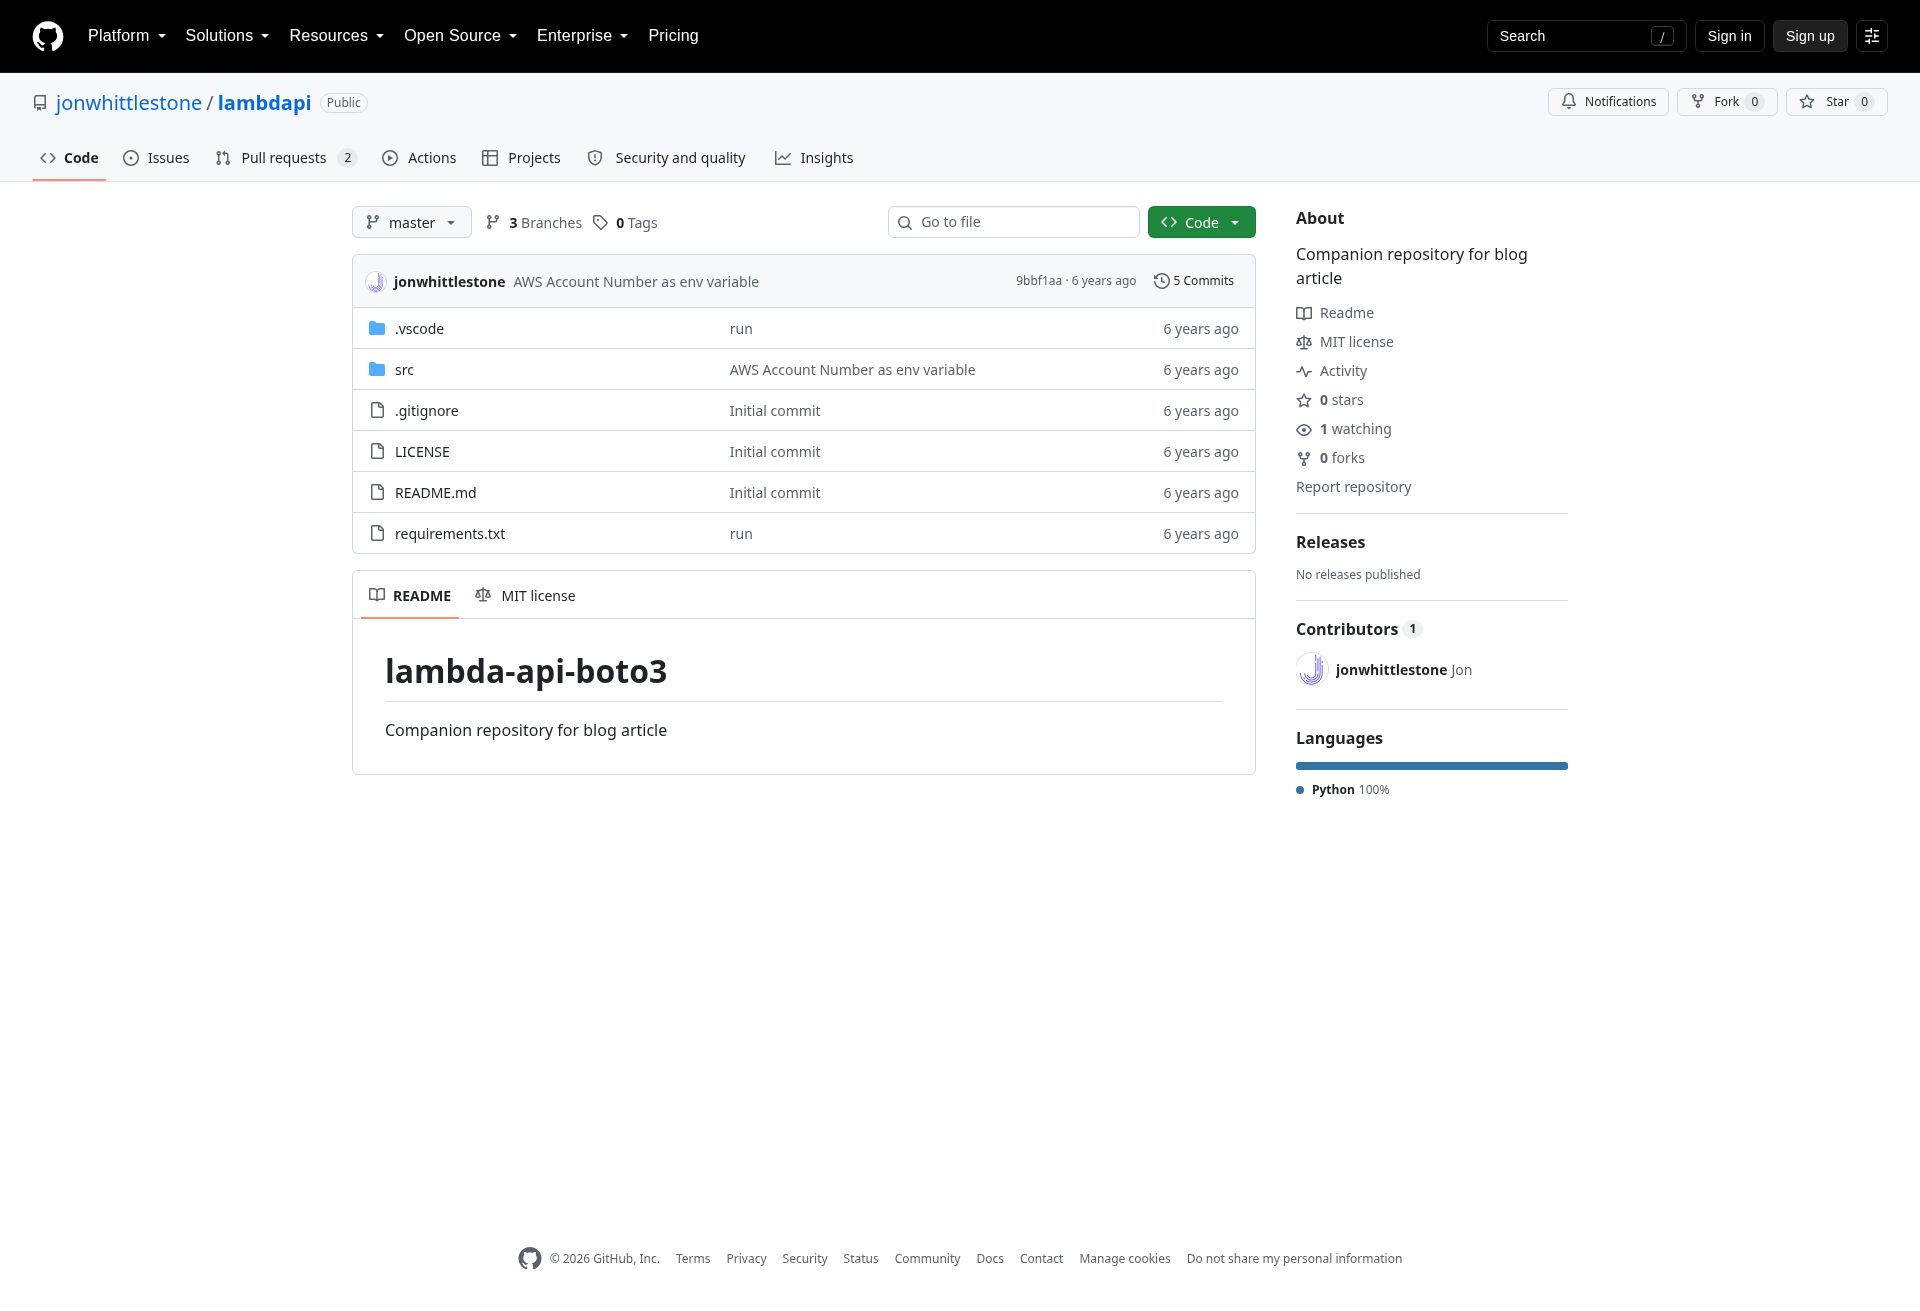Click the scales icon beside MIT license in About

point(1304,342)
